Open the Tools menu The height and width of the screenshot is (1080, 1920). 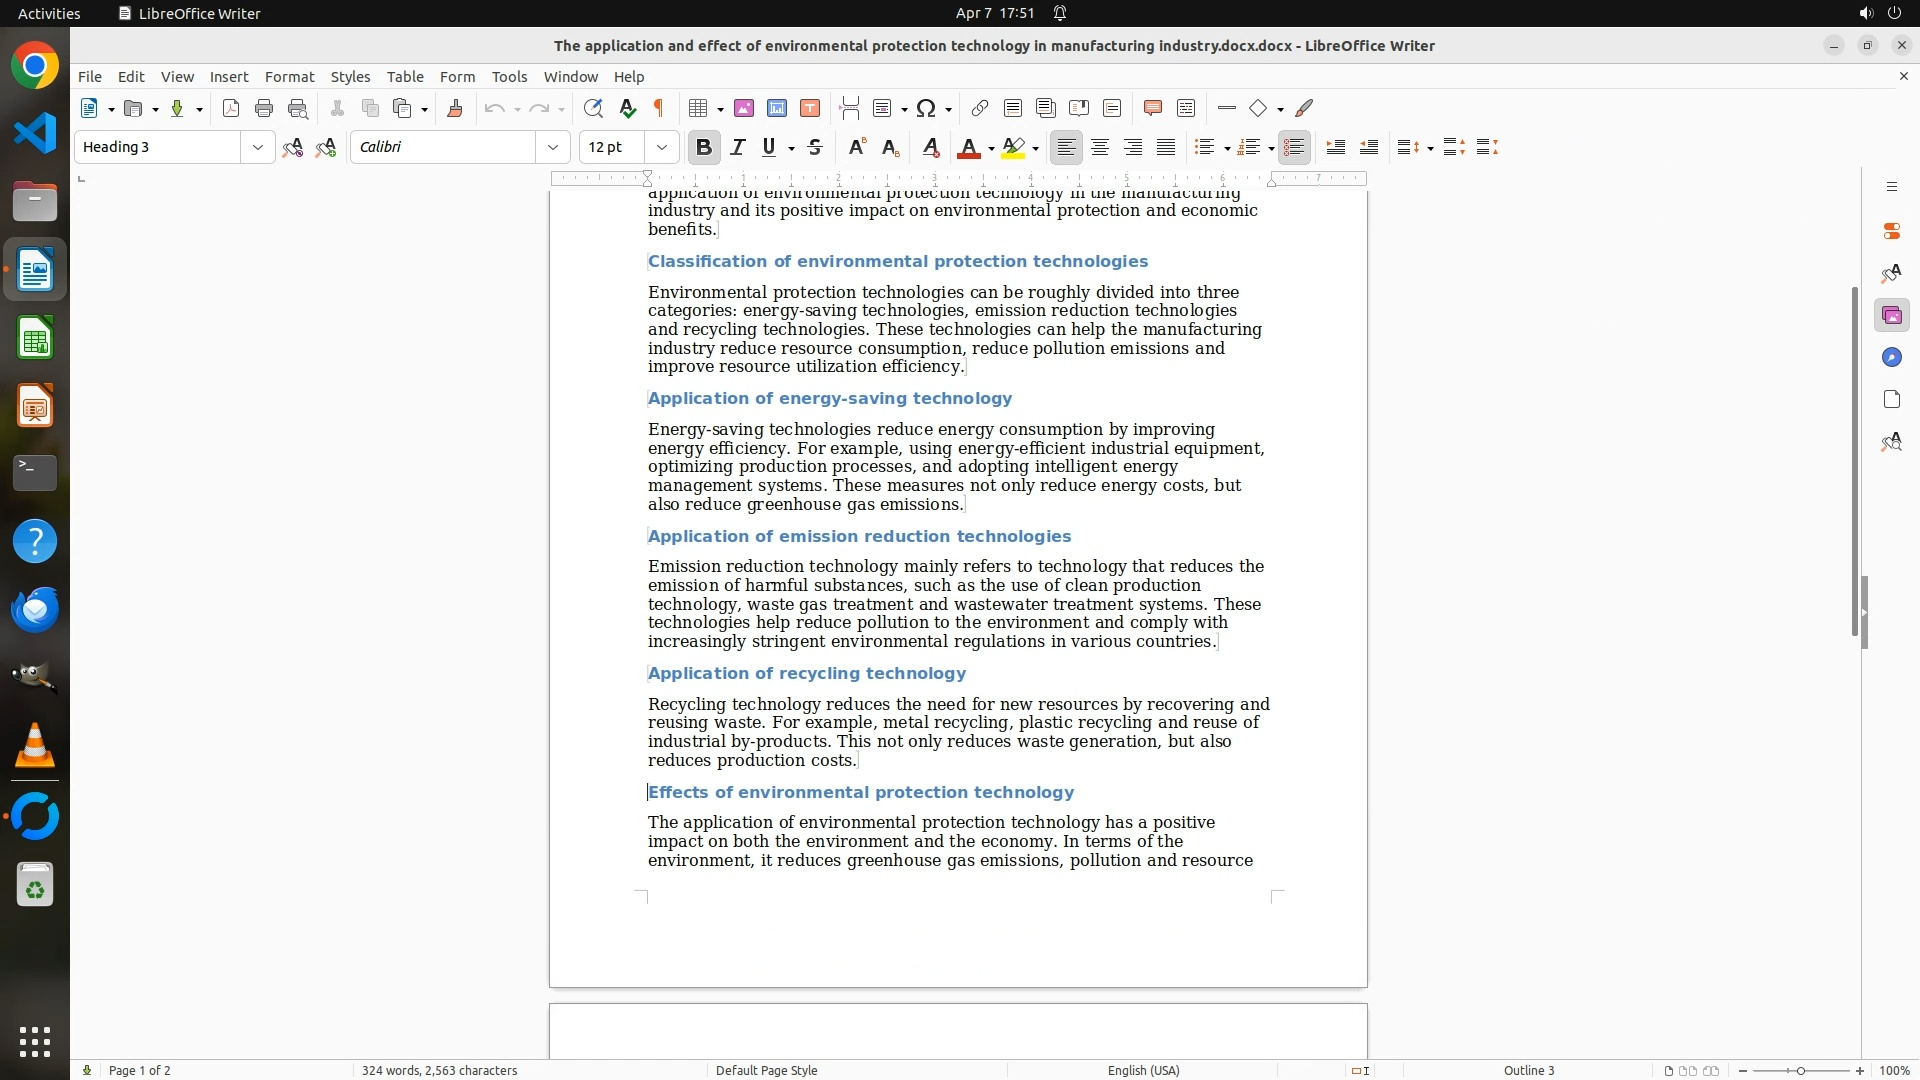pos(509,77)
